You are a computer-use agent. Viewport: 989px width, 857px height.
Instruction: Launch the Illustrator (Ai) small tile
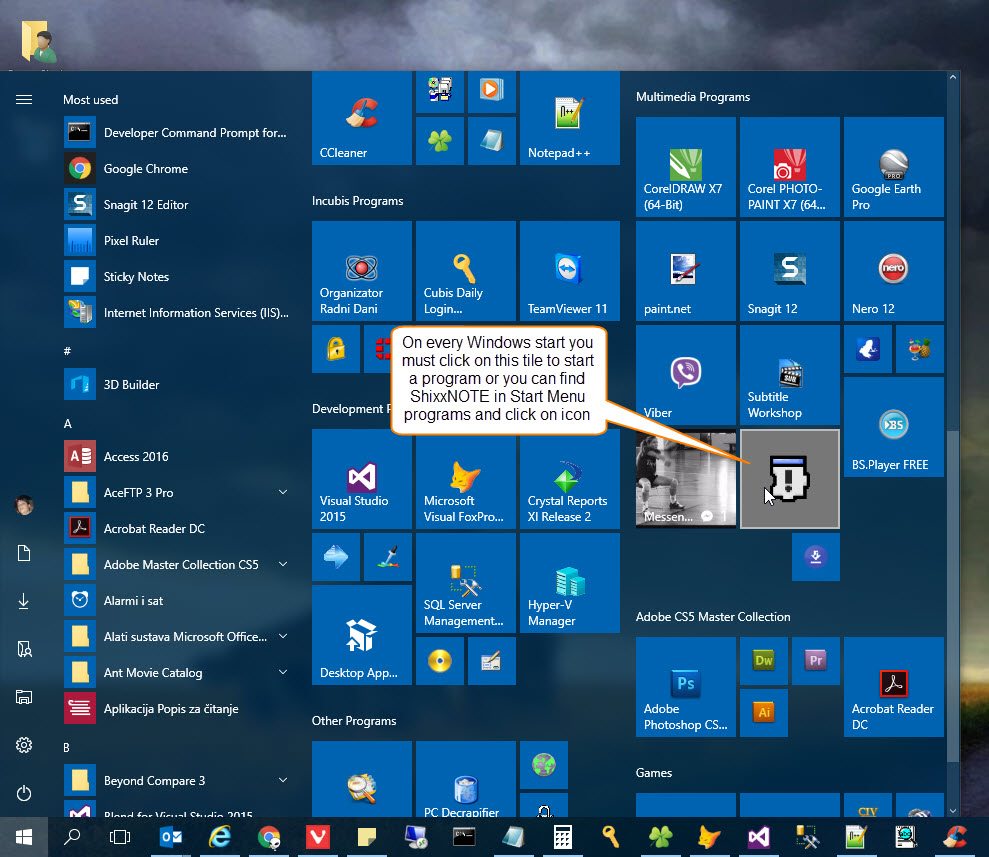coord(764,713)
